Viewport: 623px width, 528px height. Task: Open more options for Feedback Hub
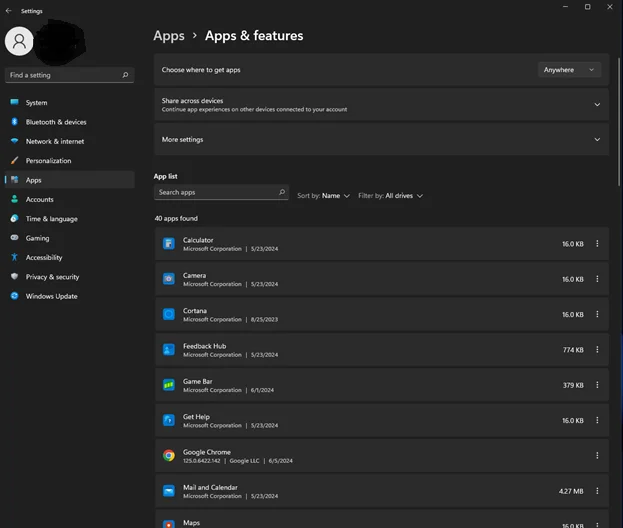tap(597, 350)
